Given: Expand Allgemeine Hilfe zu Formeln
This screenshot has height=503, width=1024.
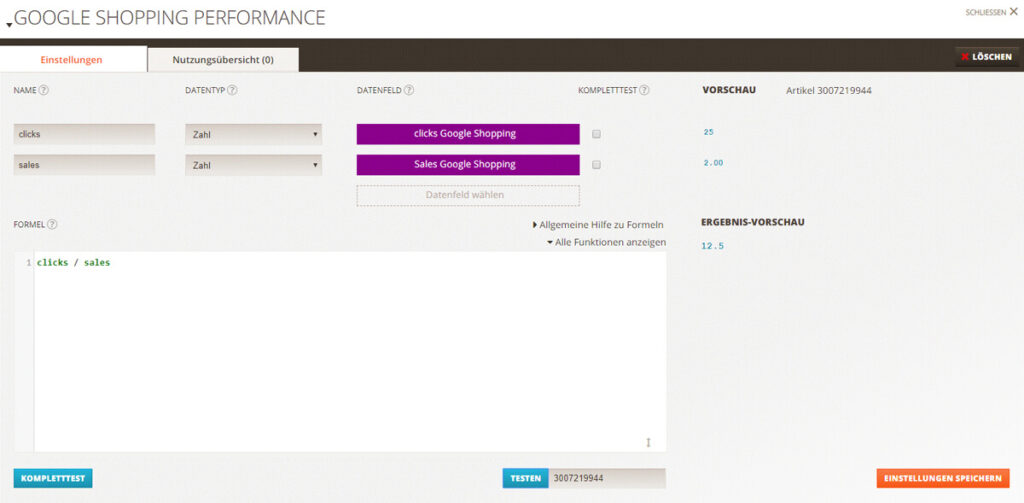Looking at the screenshot, I should (x=598, y=225).
